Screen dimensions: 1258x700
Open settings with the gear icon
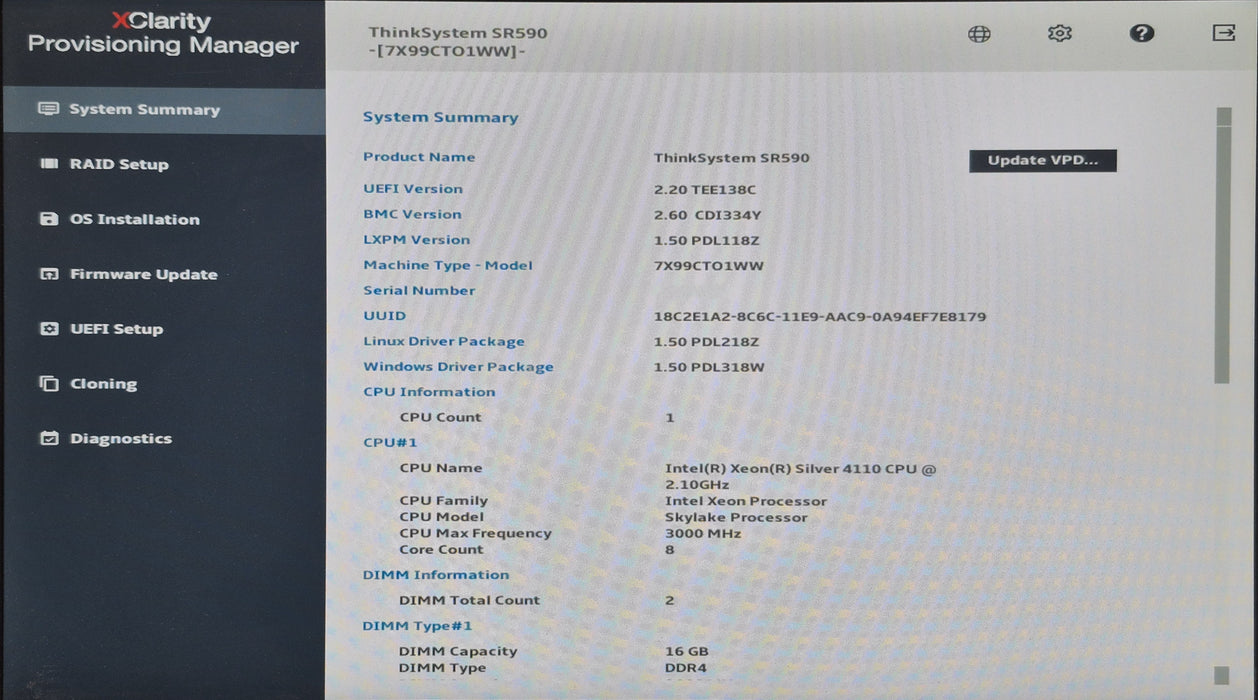click(x=1059, y=33)
